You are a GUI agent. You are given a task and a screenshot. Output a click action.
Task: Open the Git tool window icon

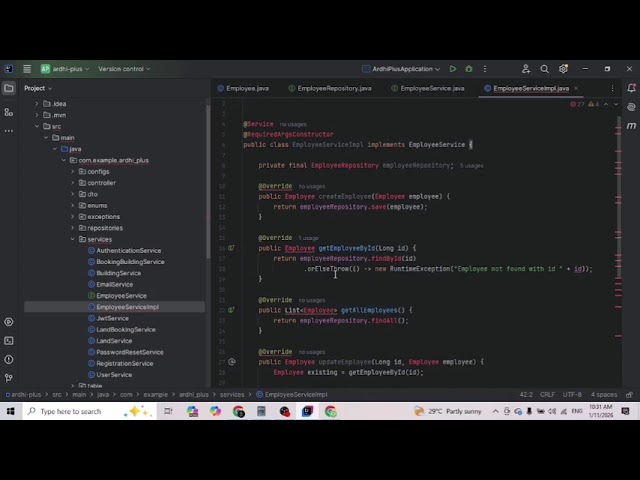[9, 378]
